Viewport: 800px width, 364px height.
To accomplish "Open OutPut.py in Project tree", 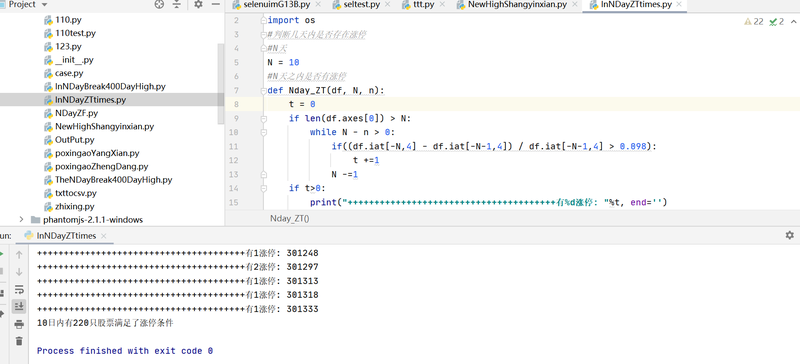I will tap(75, 139).
